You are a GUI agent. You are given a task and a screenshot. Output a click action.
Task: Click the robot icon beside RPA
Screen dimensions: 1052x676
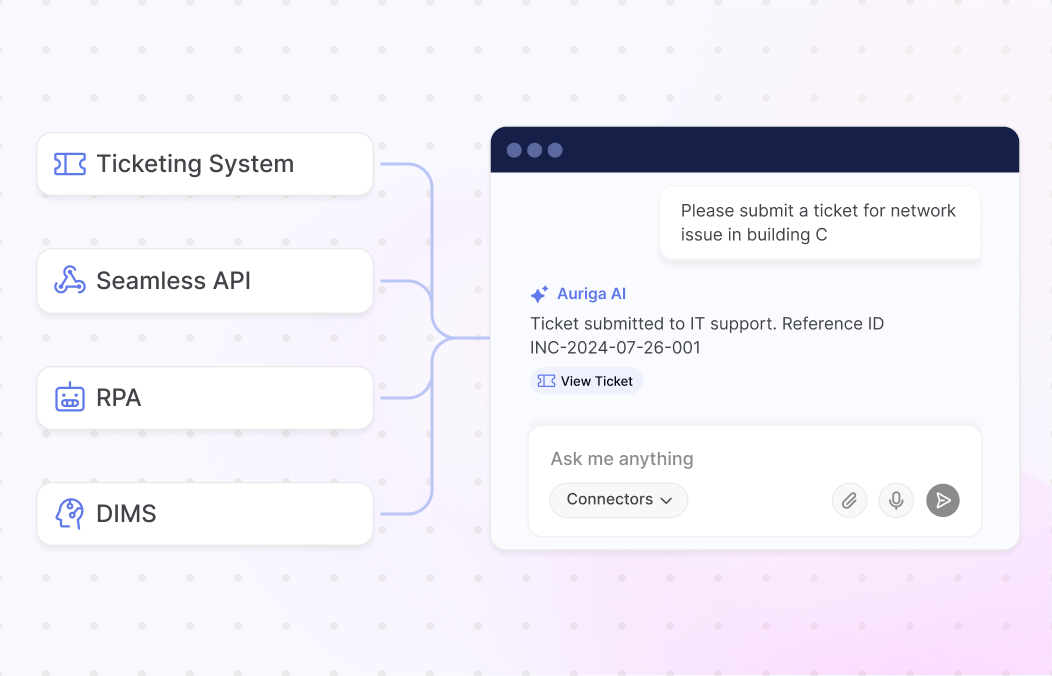point(70,397)
